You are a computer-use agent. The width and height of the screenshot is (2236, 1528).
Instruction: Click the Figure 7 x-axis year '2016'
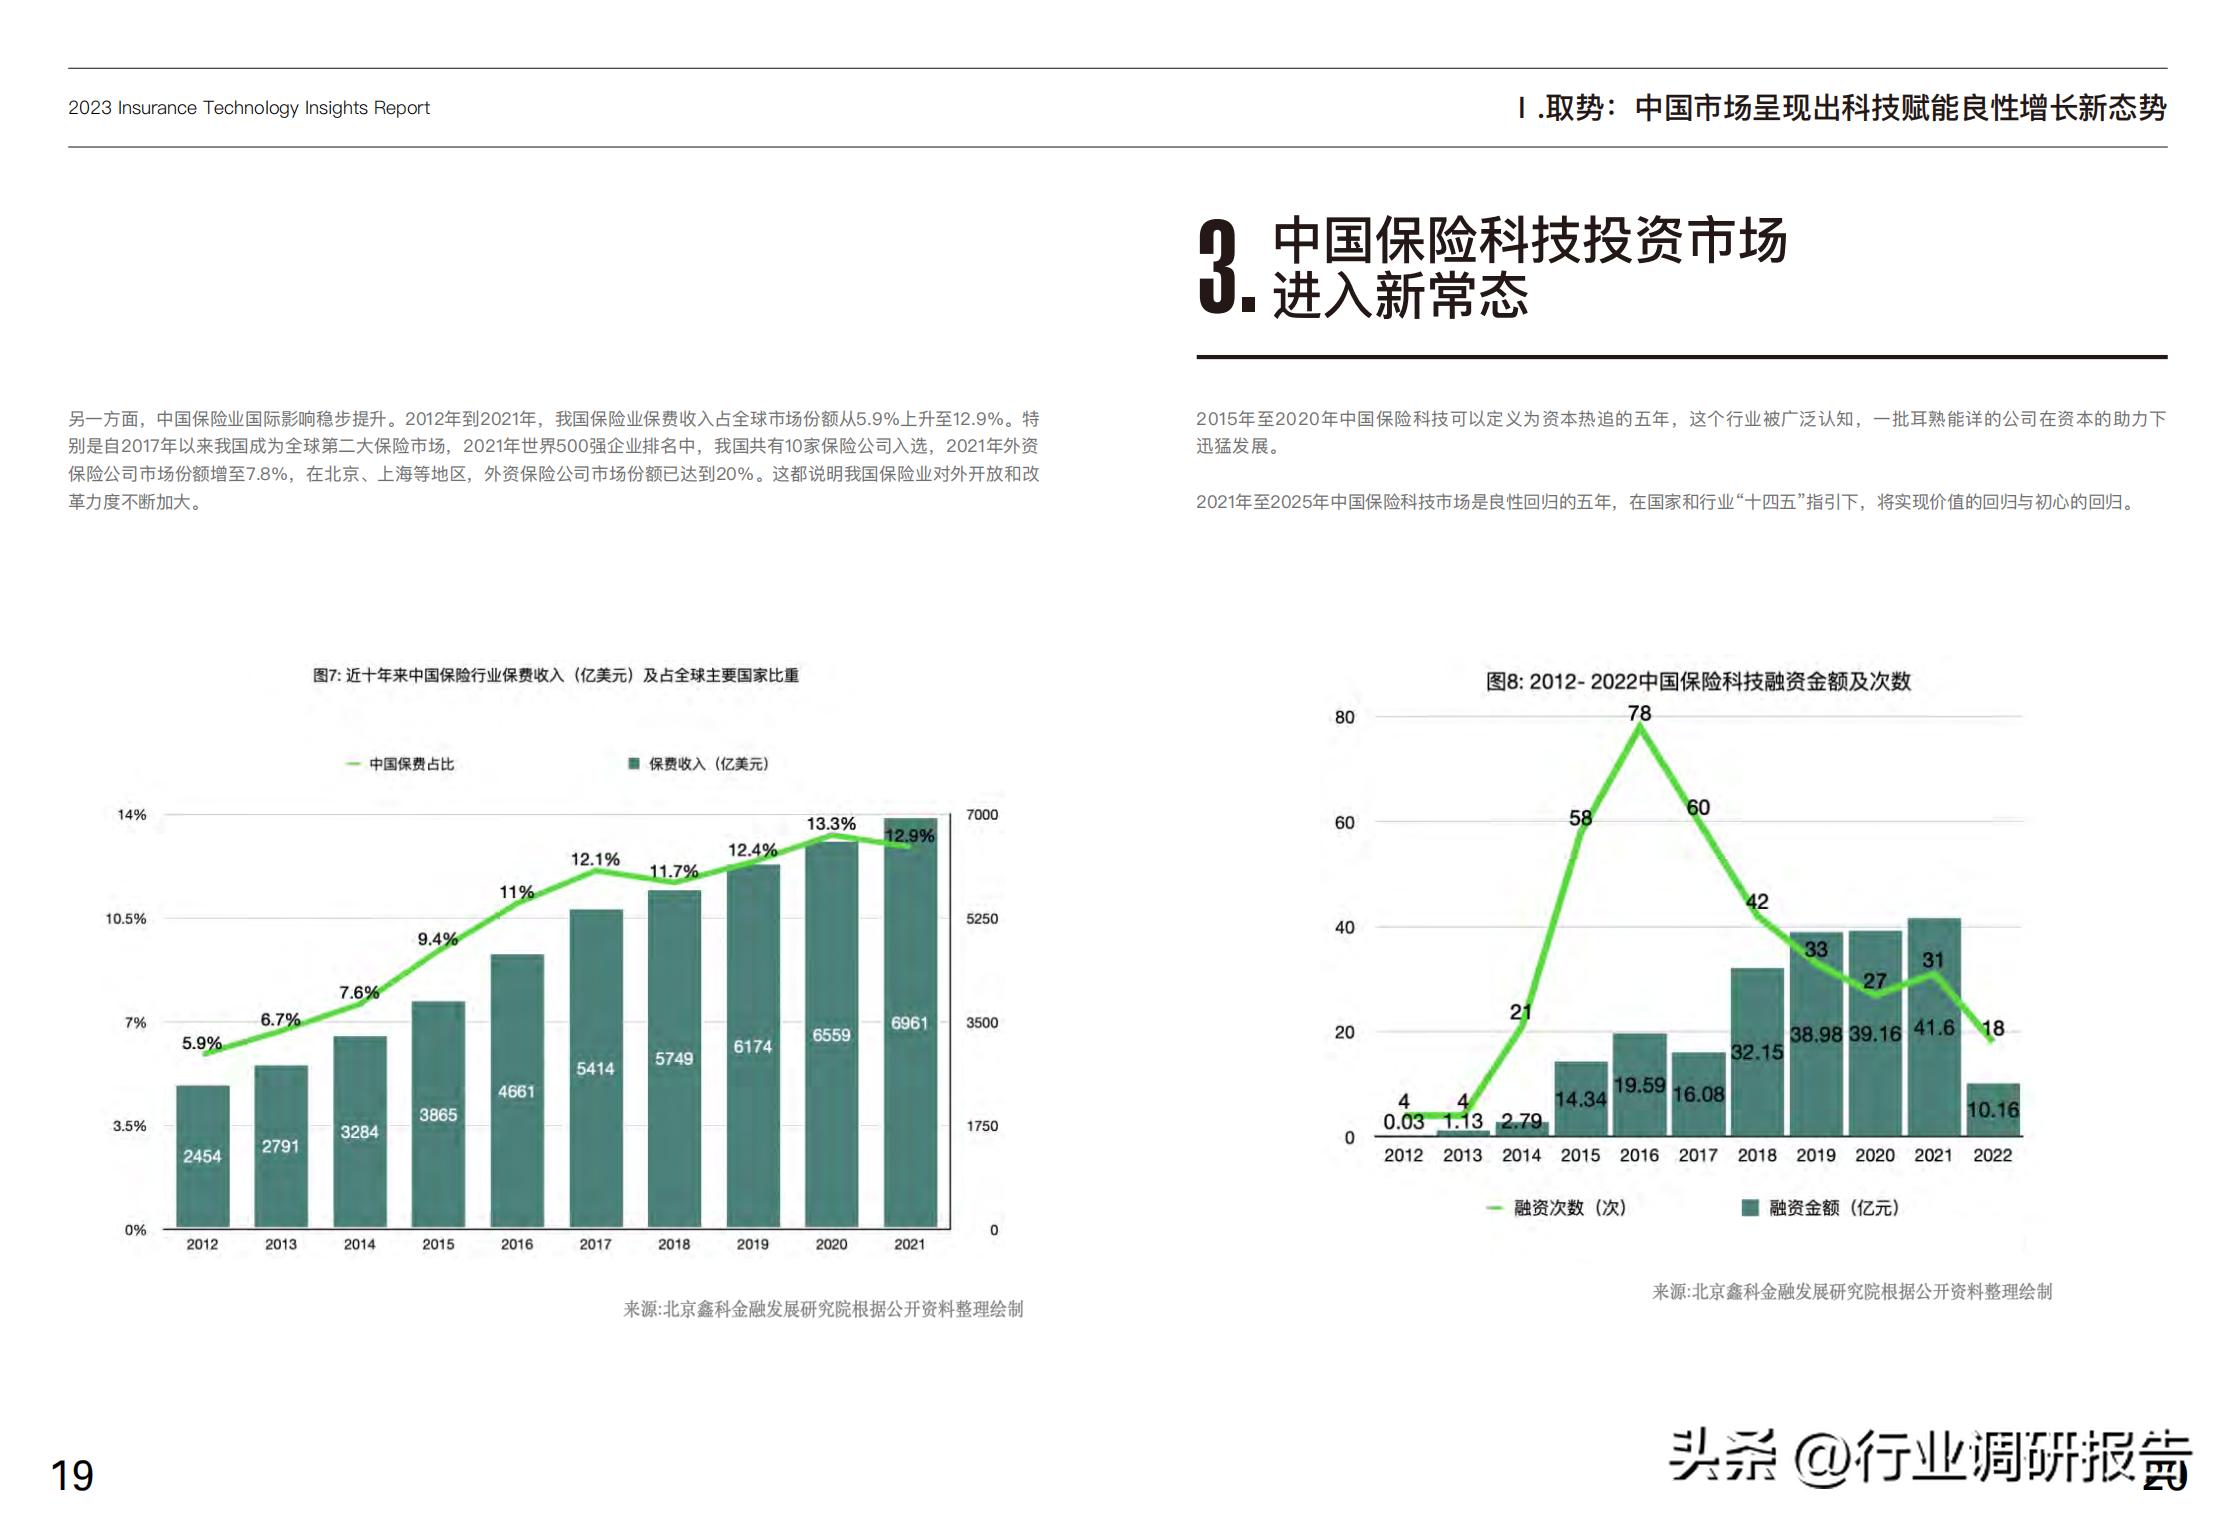(517, 1245)
